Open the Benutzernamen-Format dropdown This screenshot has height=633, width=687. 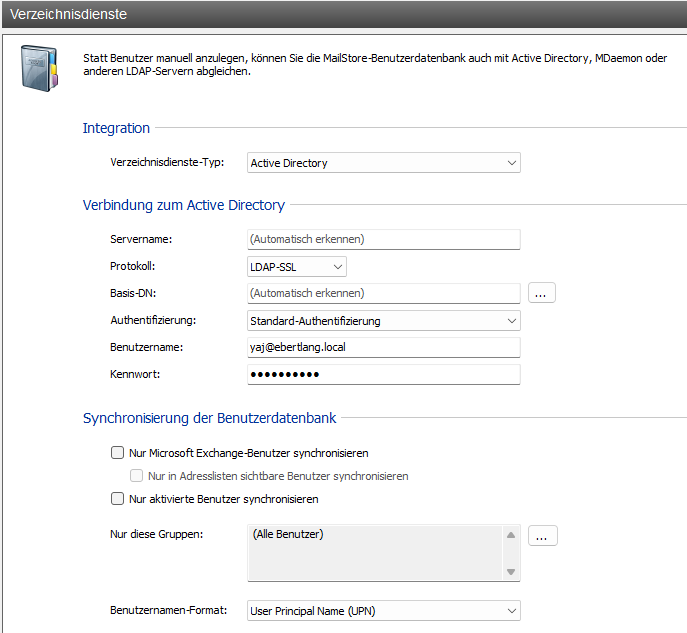coord(383,611)
